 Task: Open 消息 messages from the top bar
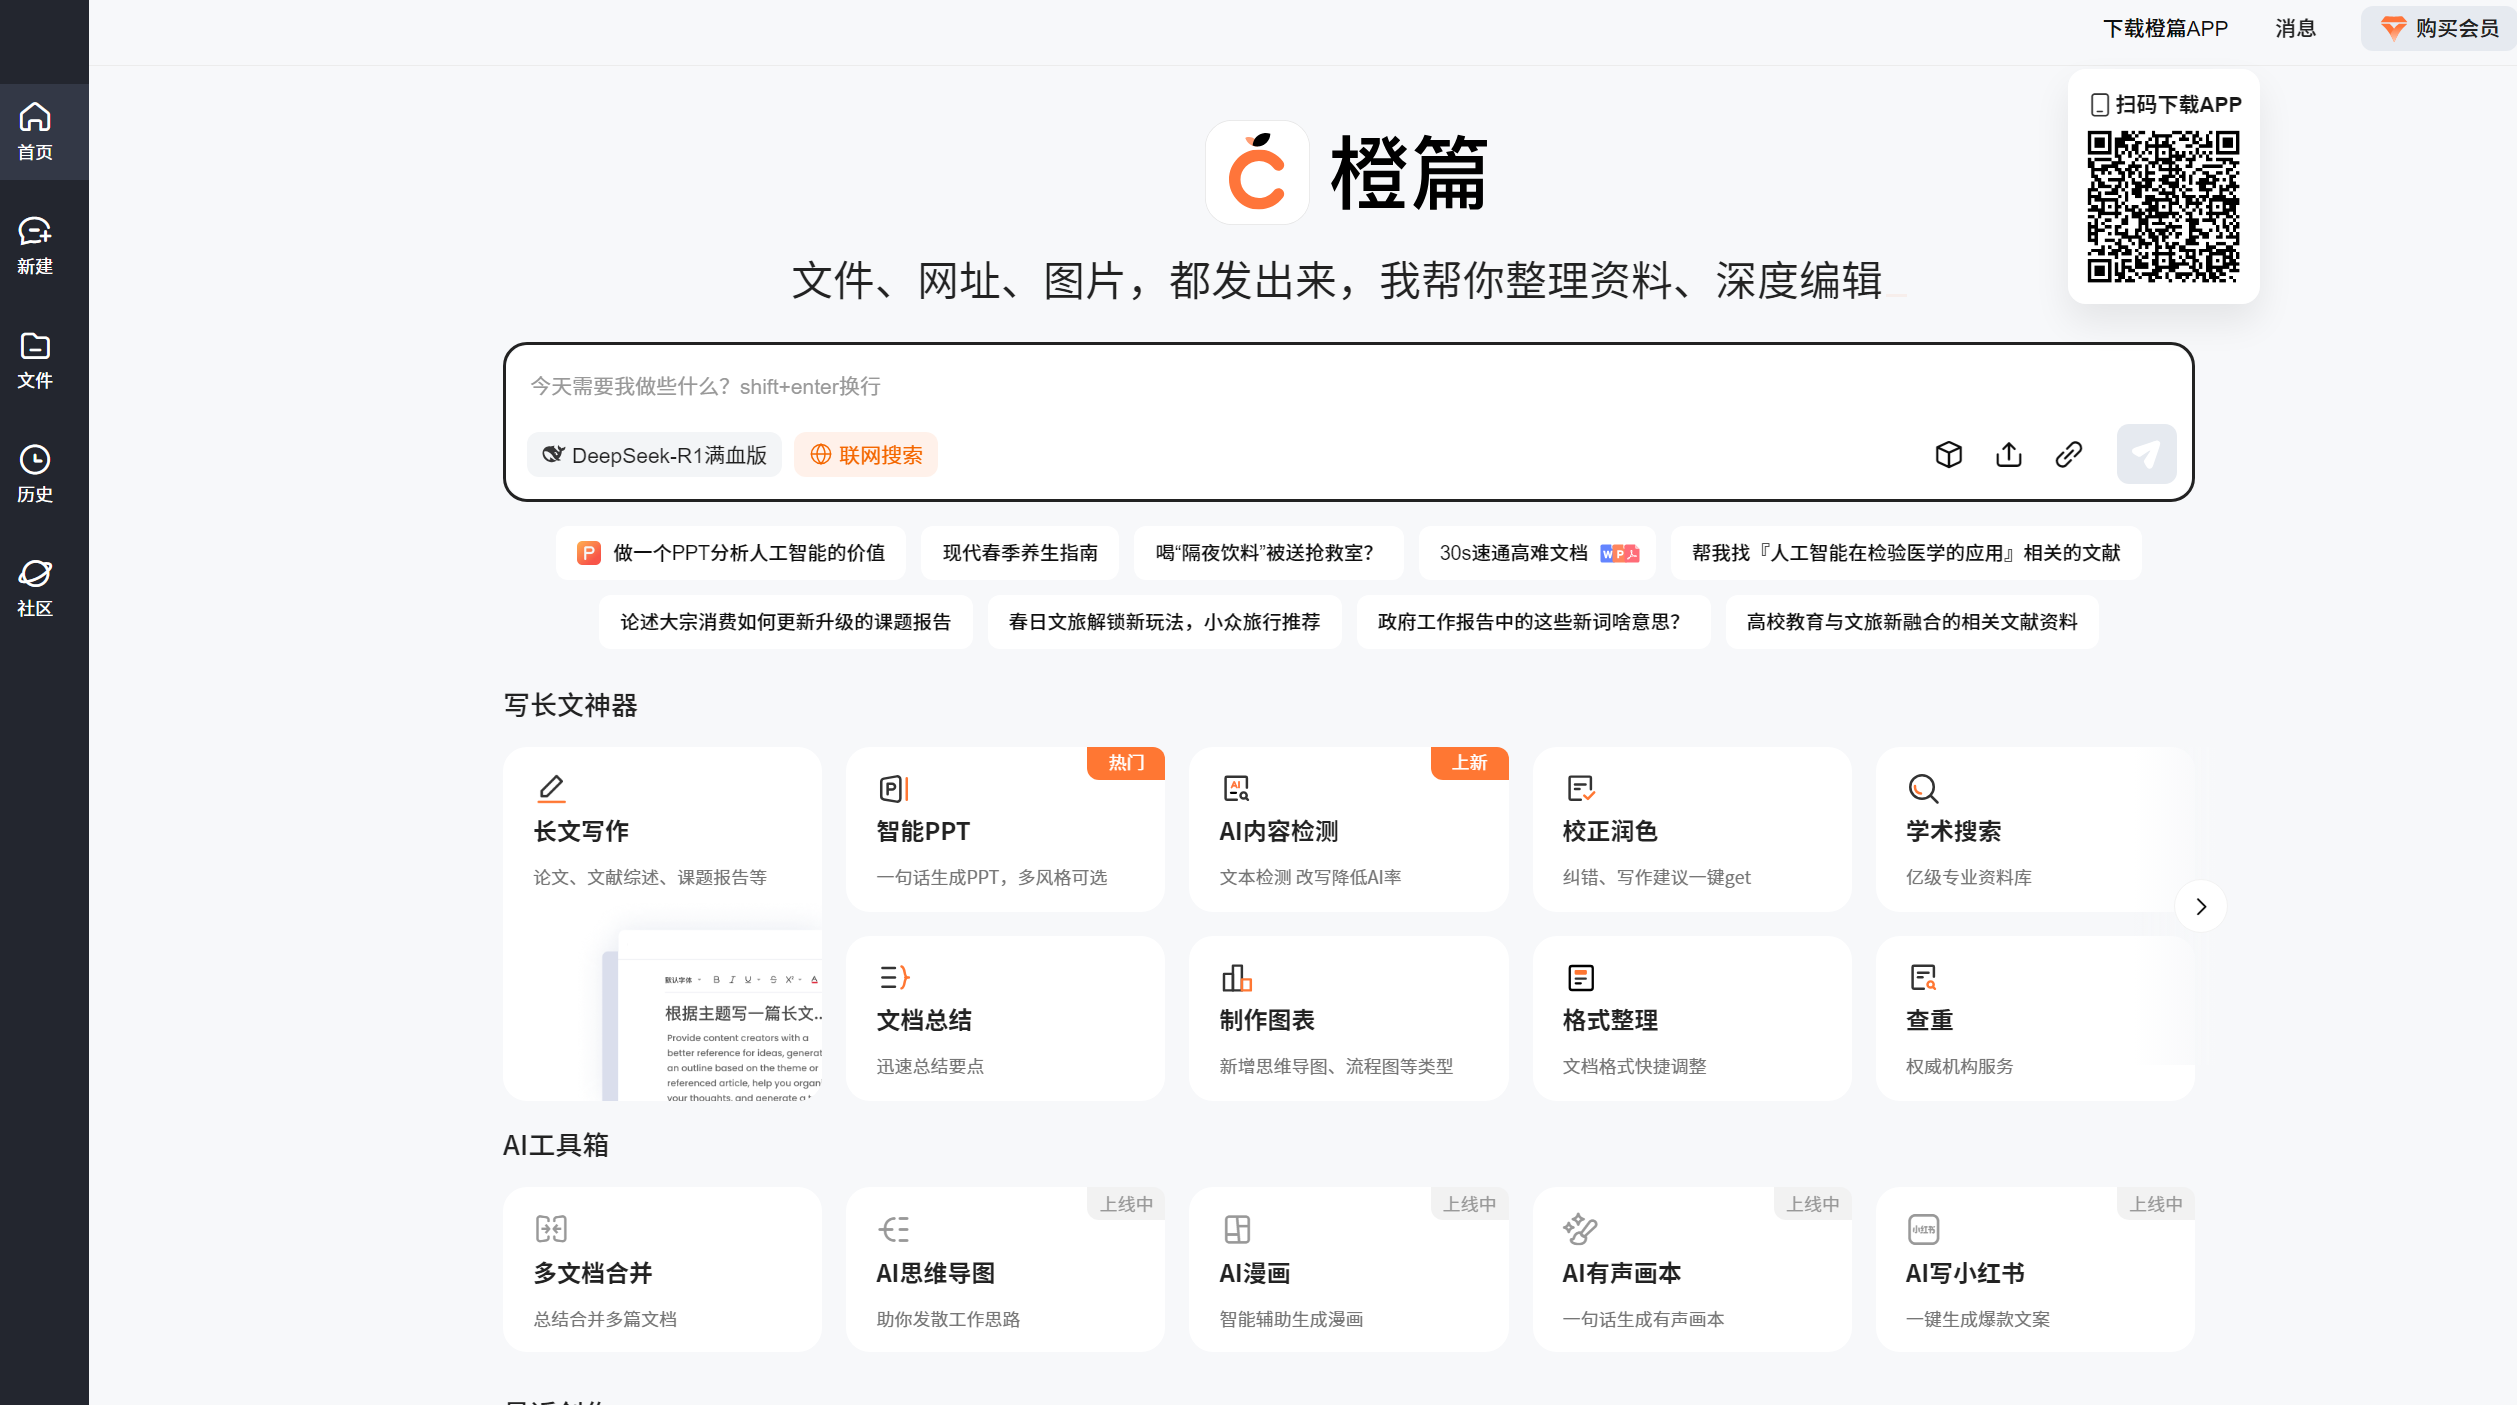coord(2295,28)
